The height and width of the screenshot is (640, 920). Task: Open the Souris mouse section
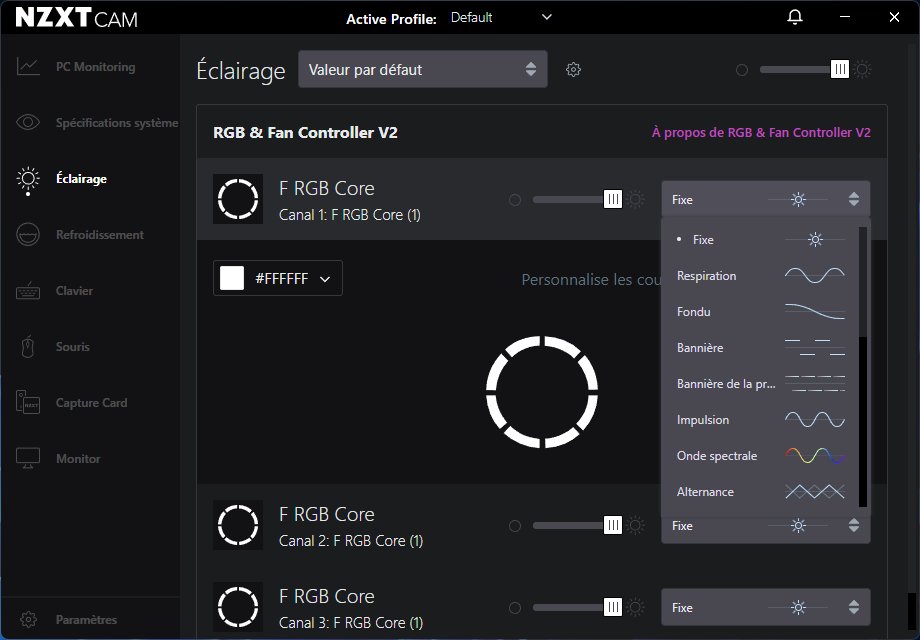(73, 347)
